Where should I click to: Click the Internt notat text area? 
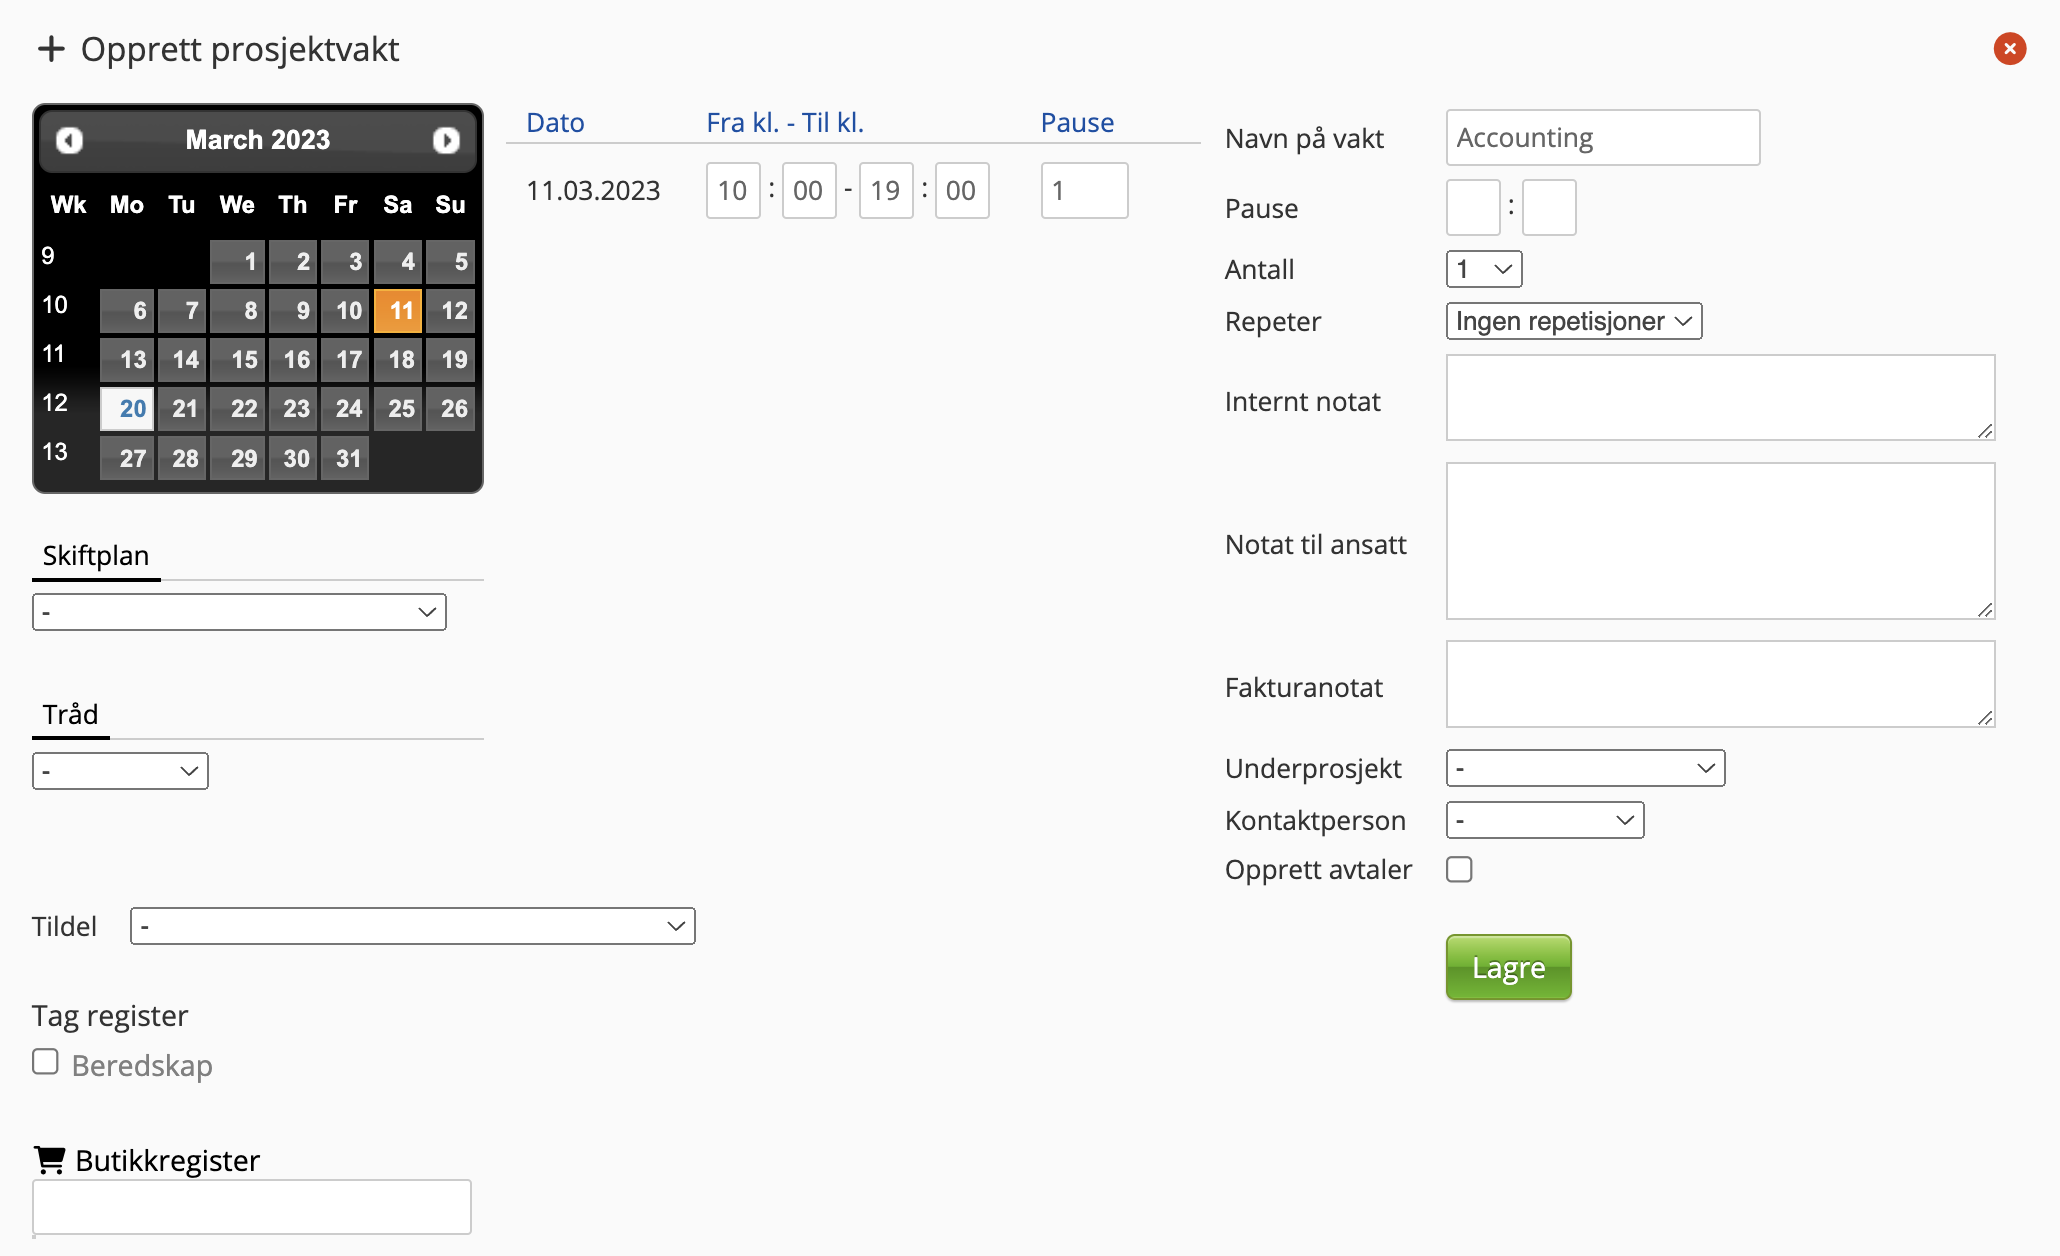point(1719,397)
